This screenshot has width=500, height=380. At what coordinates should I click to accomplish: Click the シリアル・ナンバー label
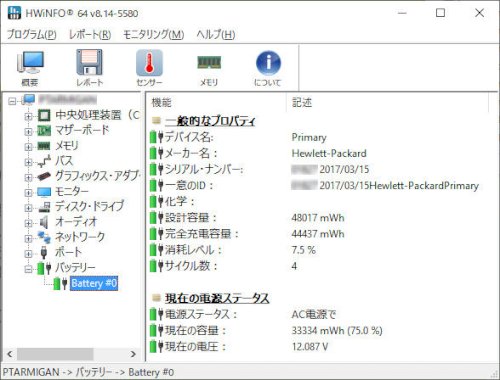point(203,169)
